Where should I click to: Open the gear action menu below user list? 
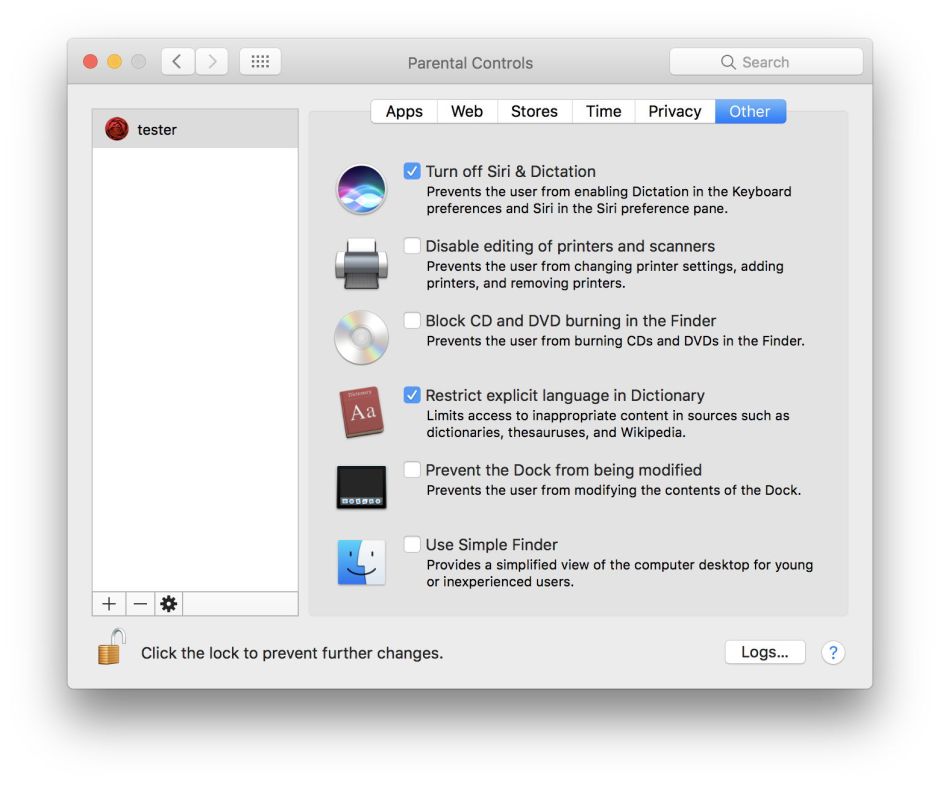coord(168,604)
